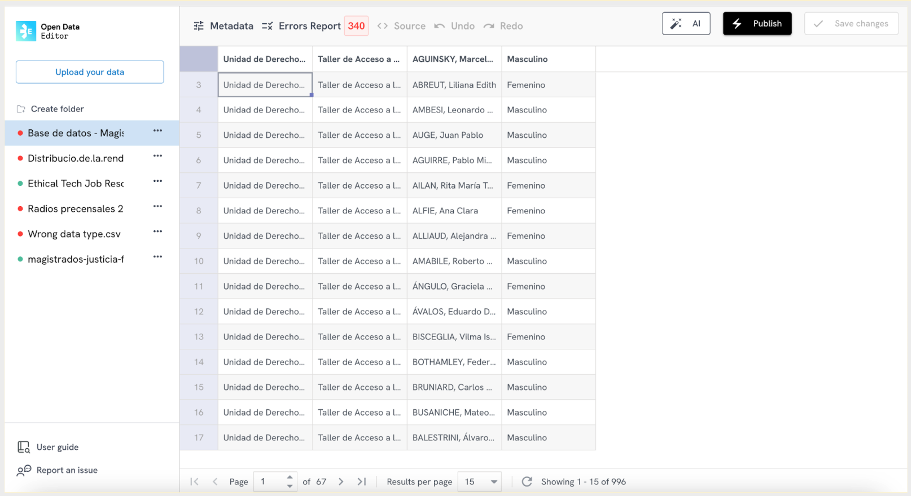
Task: Increment the page number stepper
Action: (290, 478)
